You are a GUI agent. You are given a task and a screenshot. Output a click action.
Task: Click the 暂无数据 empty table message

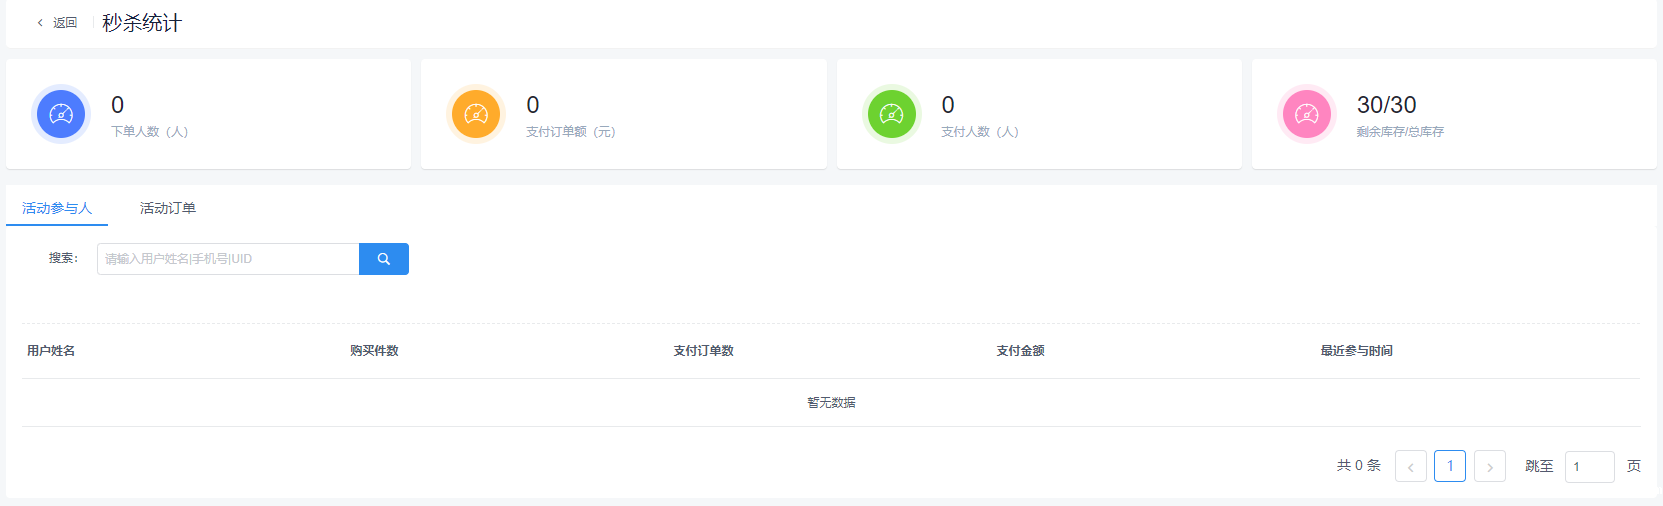coord(831,403)
